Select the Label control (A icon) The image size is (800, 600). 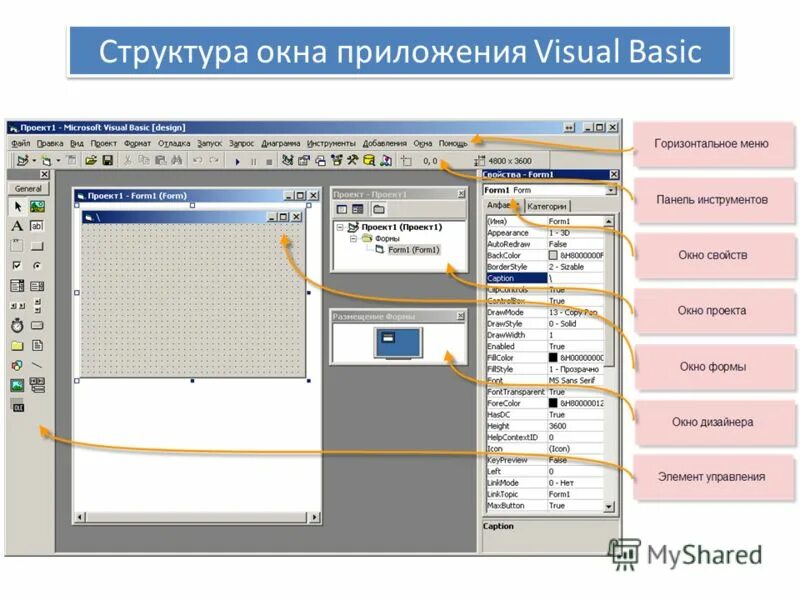click(17, 226)
